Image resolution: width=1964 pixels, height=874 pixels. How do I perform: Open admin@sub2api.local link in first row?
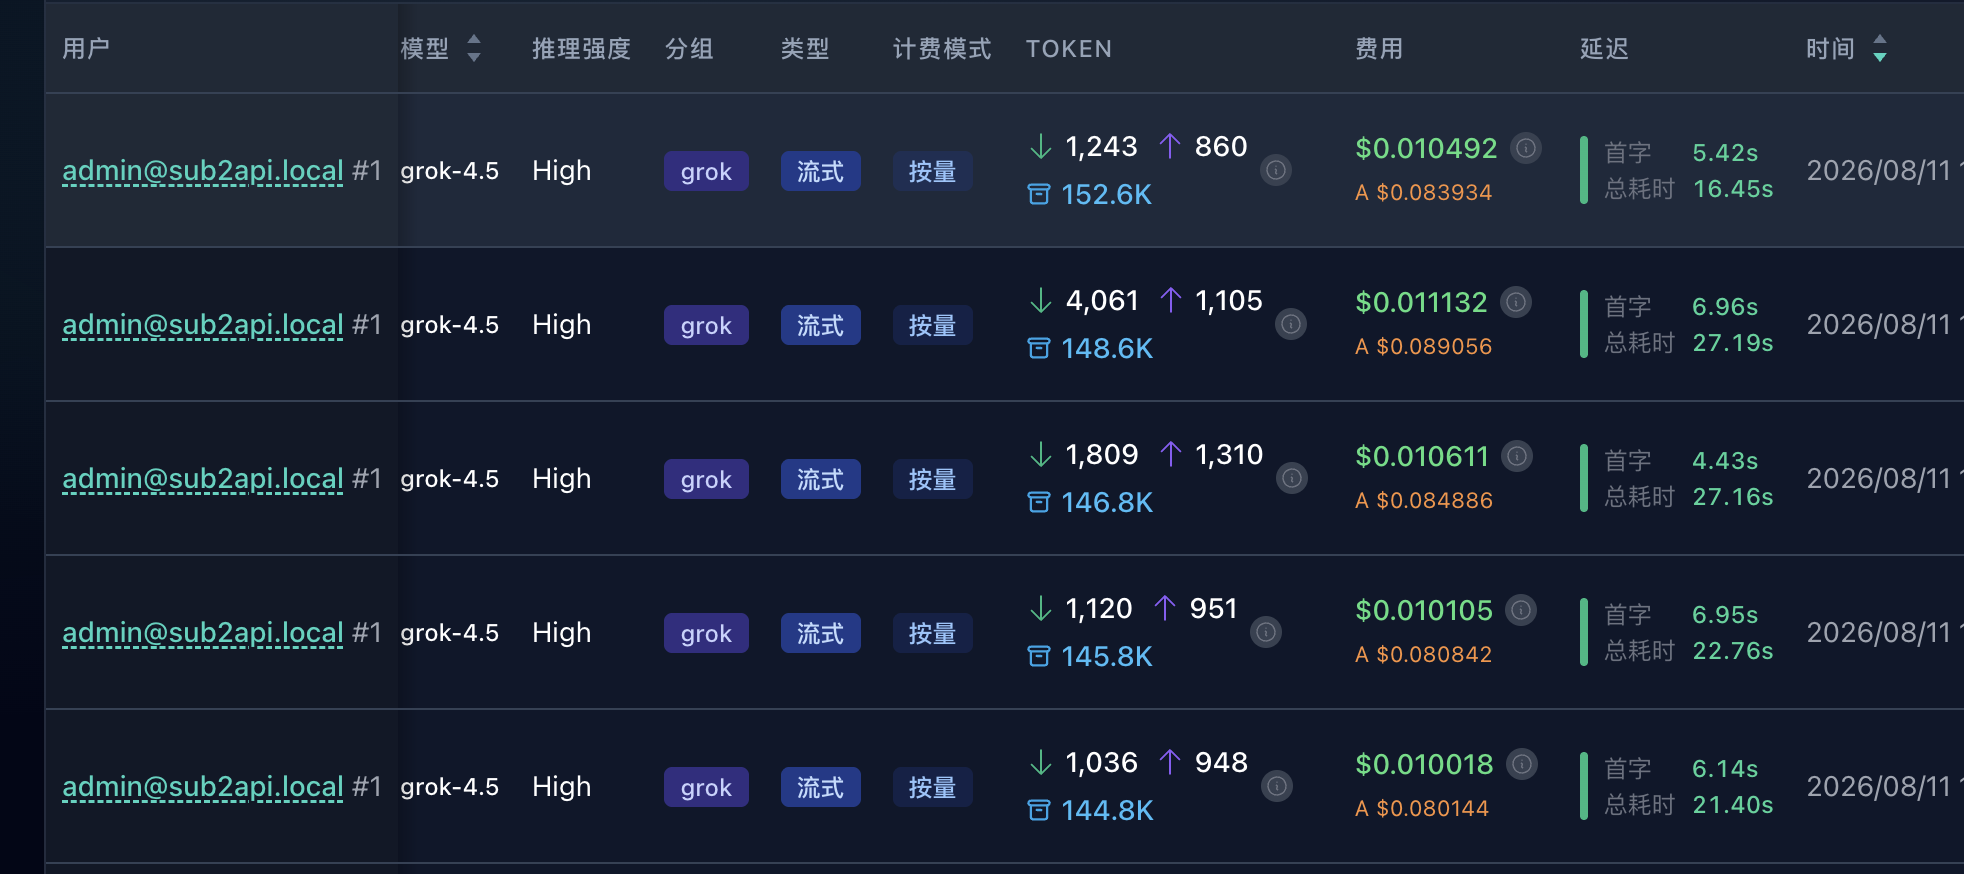(x=203, y=171)
